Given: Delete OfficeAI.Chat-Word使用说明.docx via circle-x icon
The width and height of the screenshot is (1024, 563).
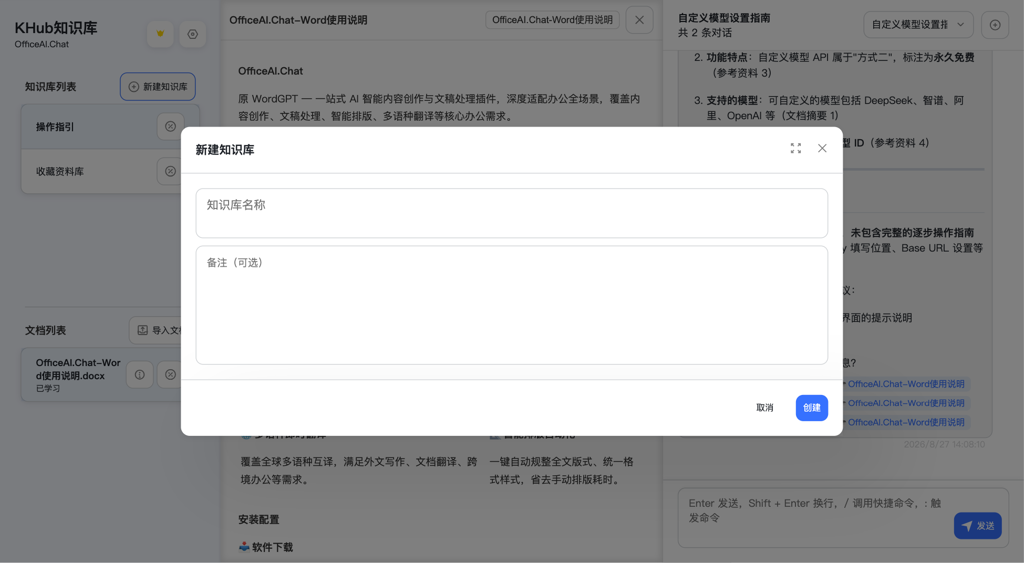Looking at the screenshot, I should 170,375.
